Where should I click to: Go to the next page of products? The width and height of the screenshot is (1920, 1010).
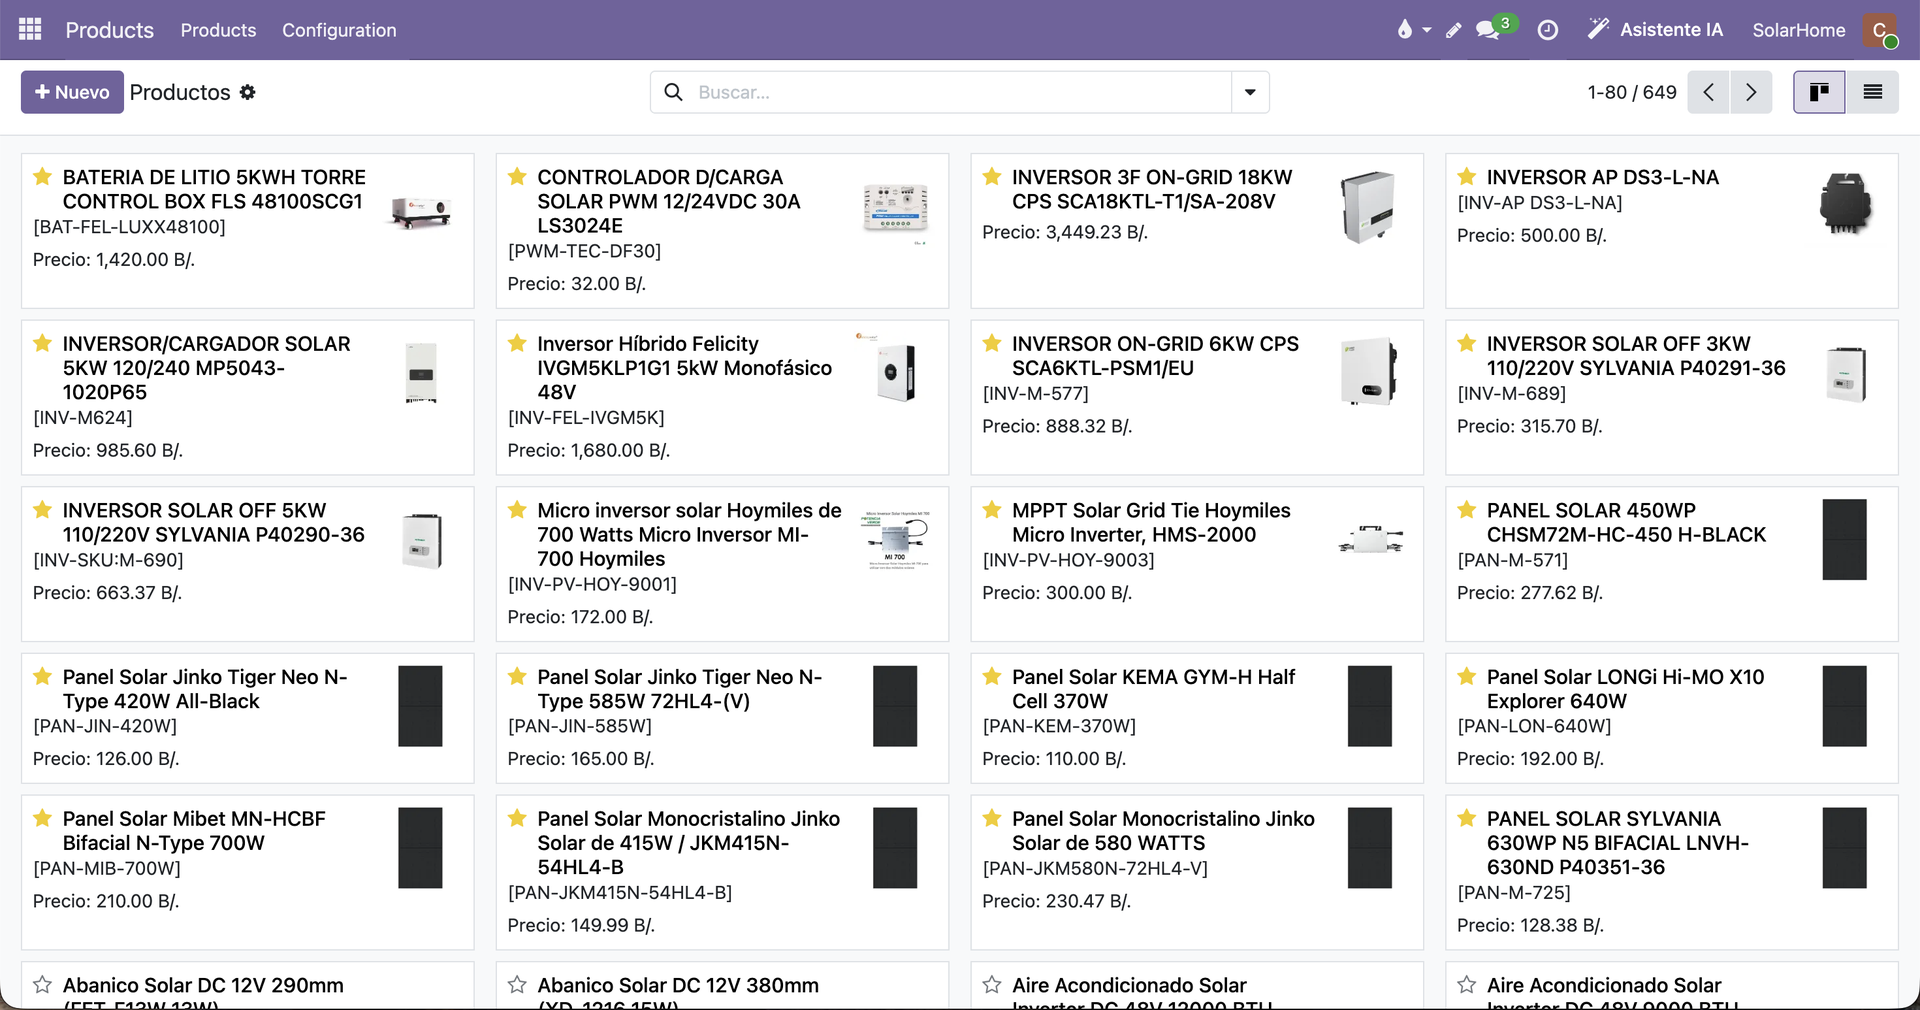[1751, 92]
